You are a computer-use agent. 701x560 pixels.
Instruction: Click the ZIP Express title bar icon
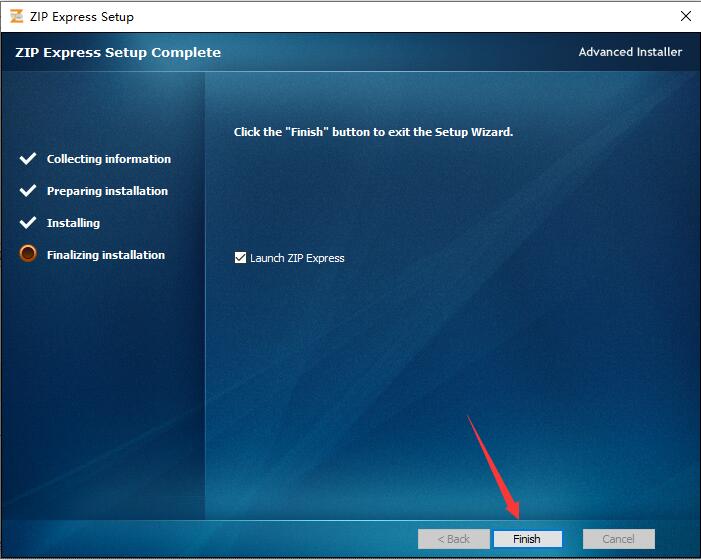(17, 17)
